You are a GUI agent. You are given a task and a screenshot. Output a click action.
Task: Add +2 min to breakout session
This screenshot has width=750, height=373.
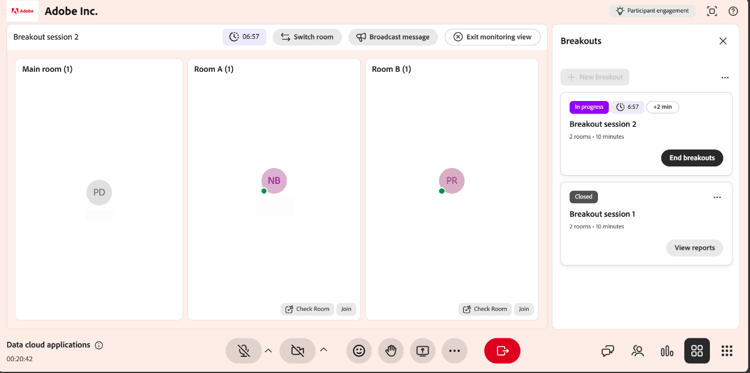point(662,107)
